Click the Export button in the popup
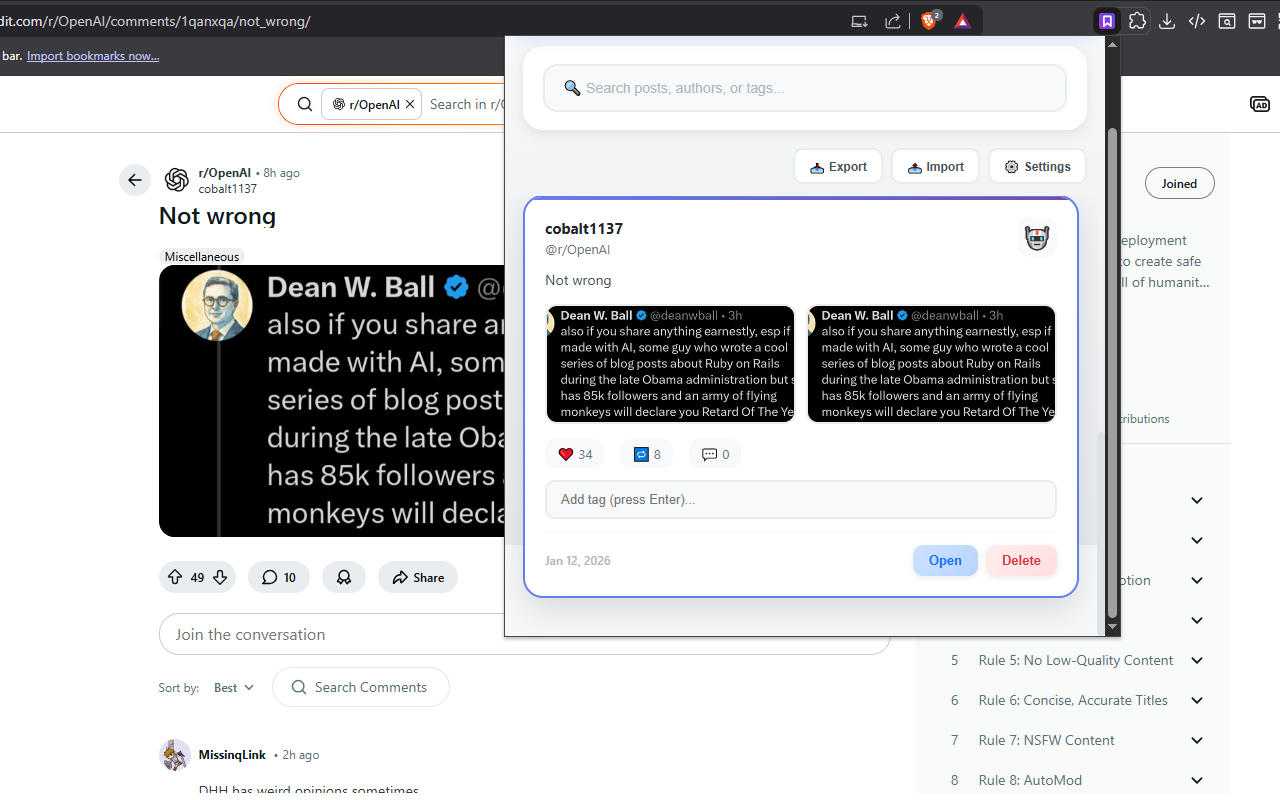 pos(838,166)
